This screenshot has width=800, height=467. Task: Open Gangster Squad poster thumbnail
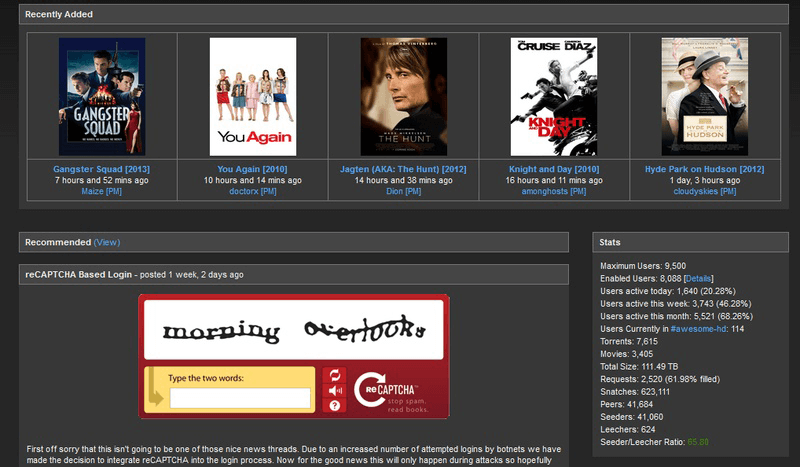coord(102,96)
